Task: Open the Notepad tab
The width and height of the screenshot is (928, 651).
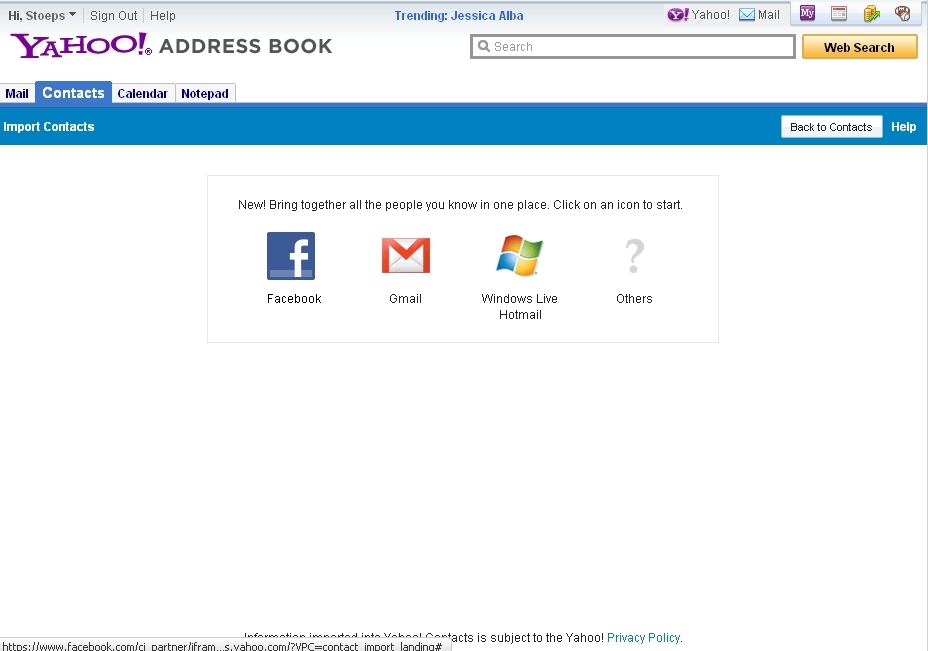Action: coord(205,94)
